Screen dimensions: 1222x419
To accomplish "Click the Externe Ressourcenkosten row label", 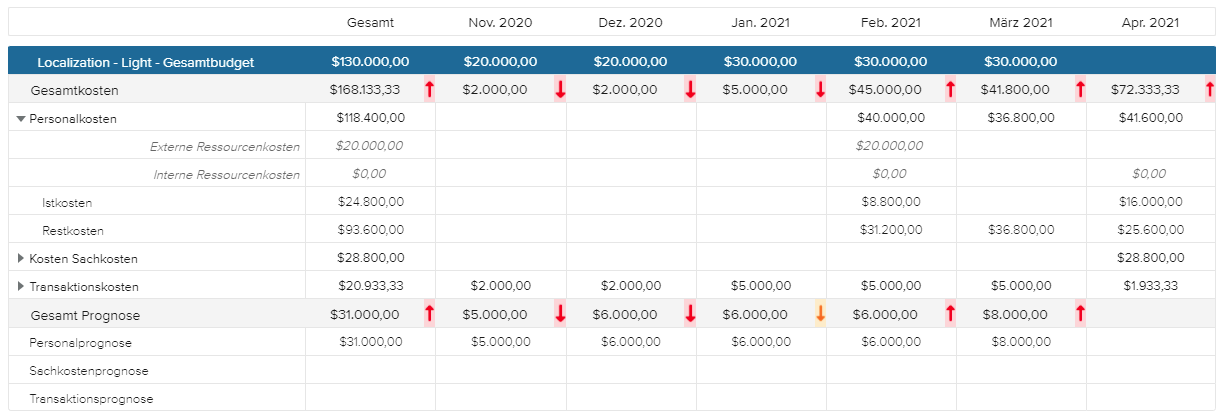I will point(225,147).
